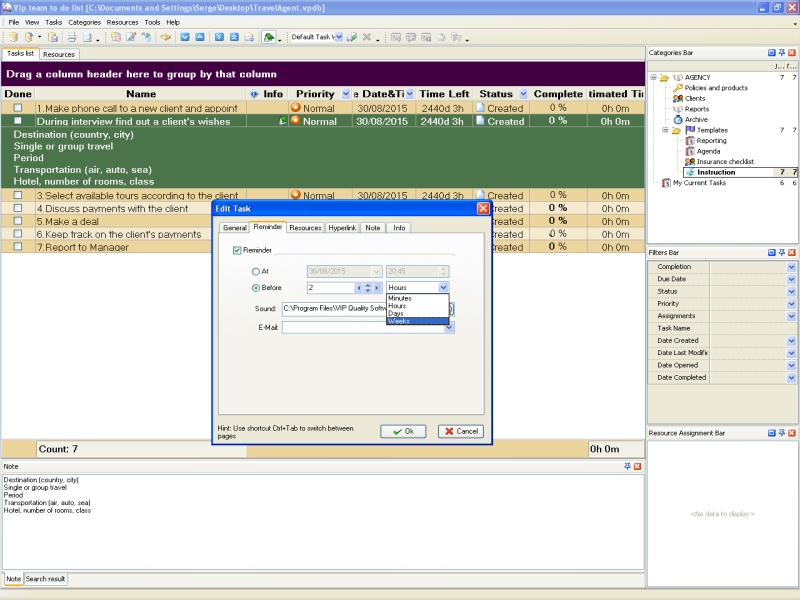This screenshot has width=800, height=600.
Task: Mark 'Make a deal' task as done
Action: 17,222
